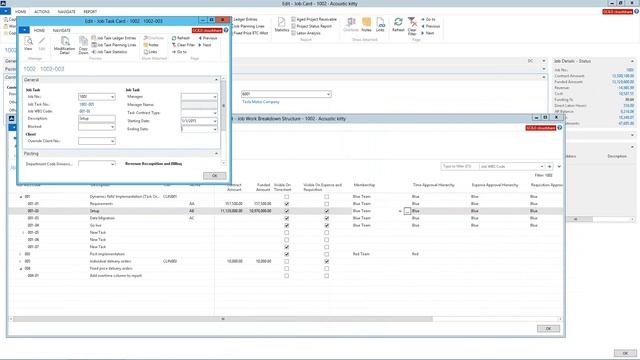Collapse the 001 node in the WBS tree

click(x=21, y=197)
